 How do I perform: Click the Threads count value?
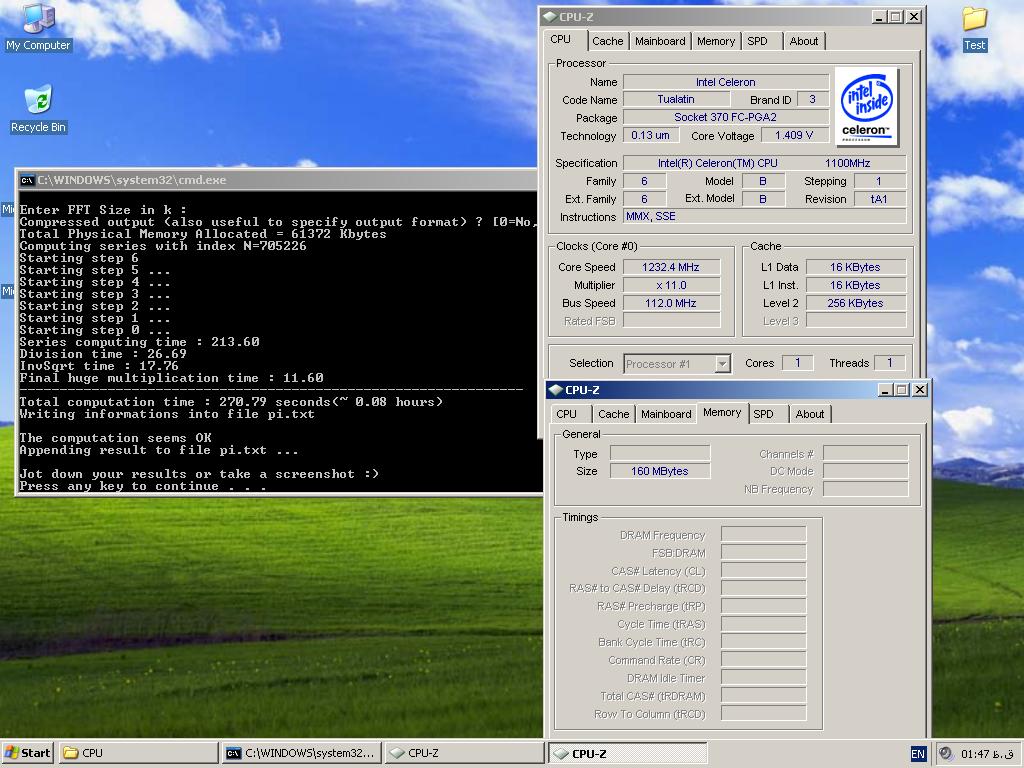[x=889, y=362]
